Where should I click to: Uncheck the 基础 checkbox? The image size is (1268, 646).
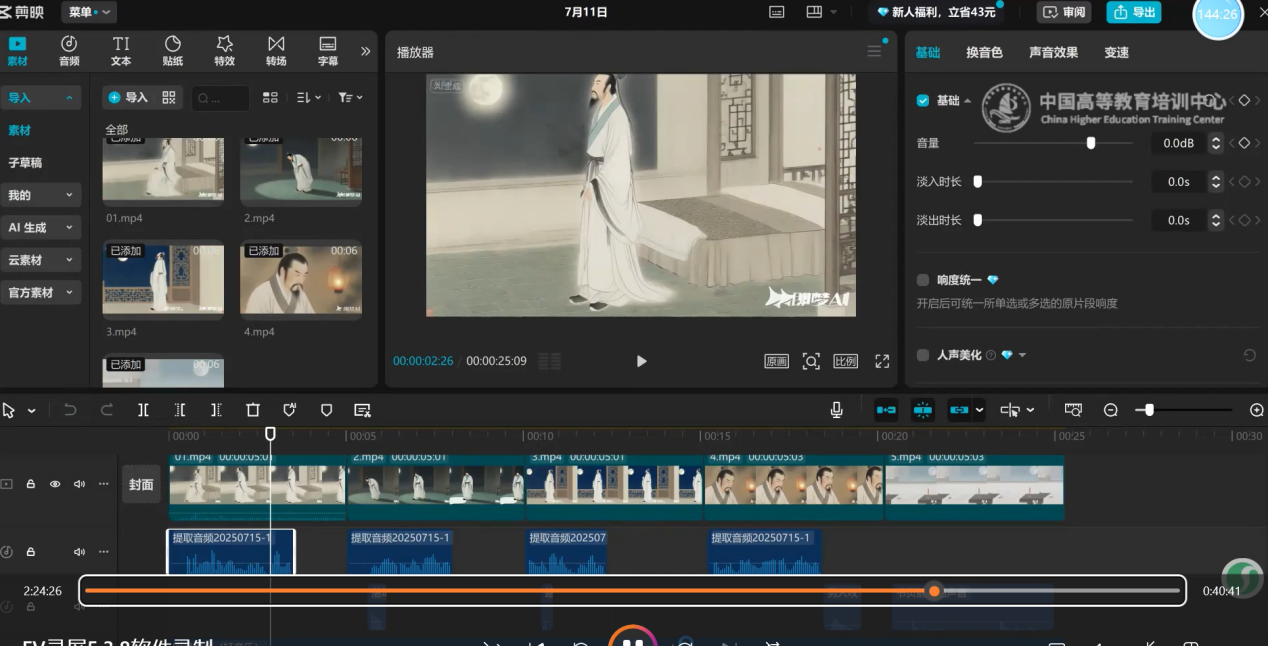point(923,100)
